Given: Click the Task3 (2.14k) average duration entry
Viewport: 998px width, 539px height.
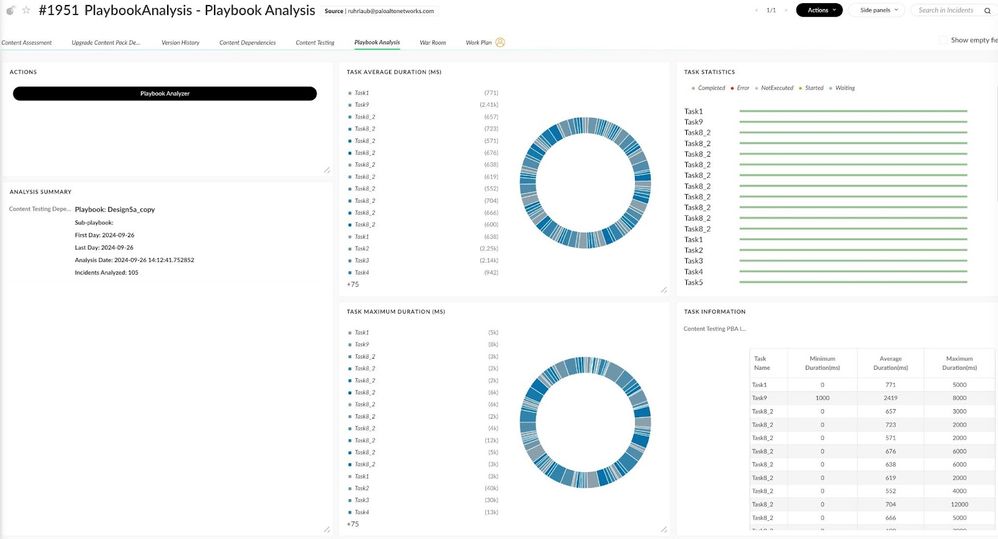Looking at the screenshot, I should (423, 261).
